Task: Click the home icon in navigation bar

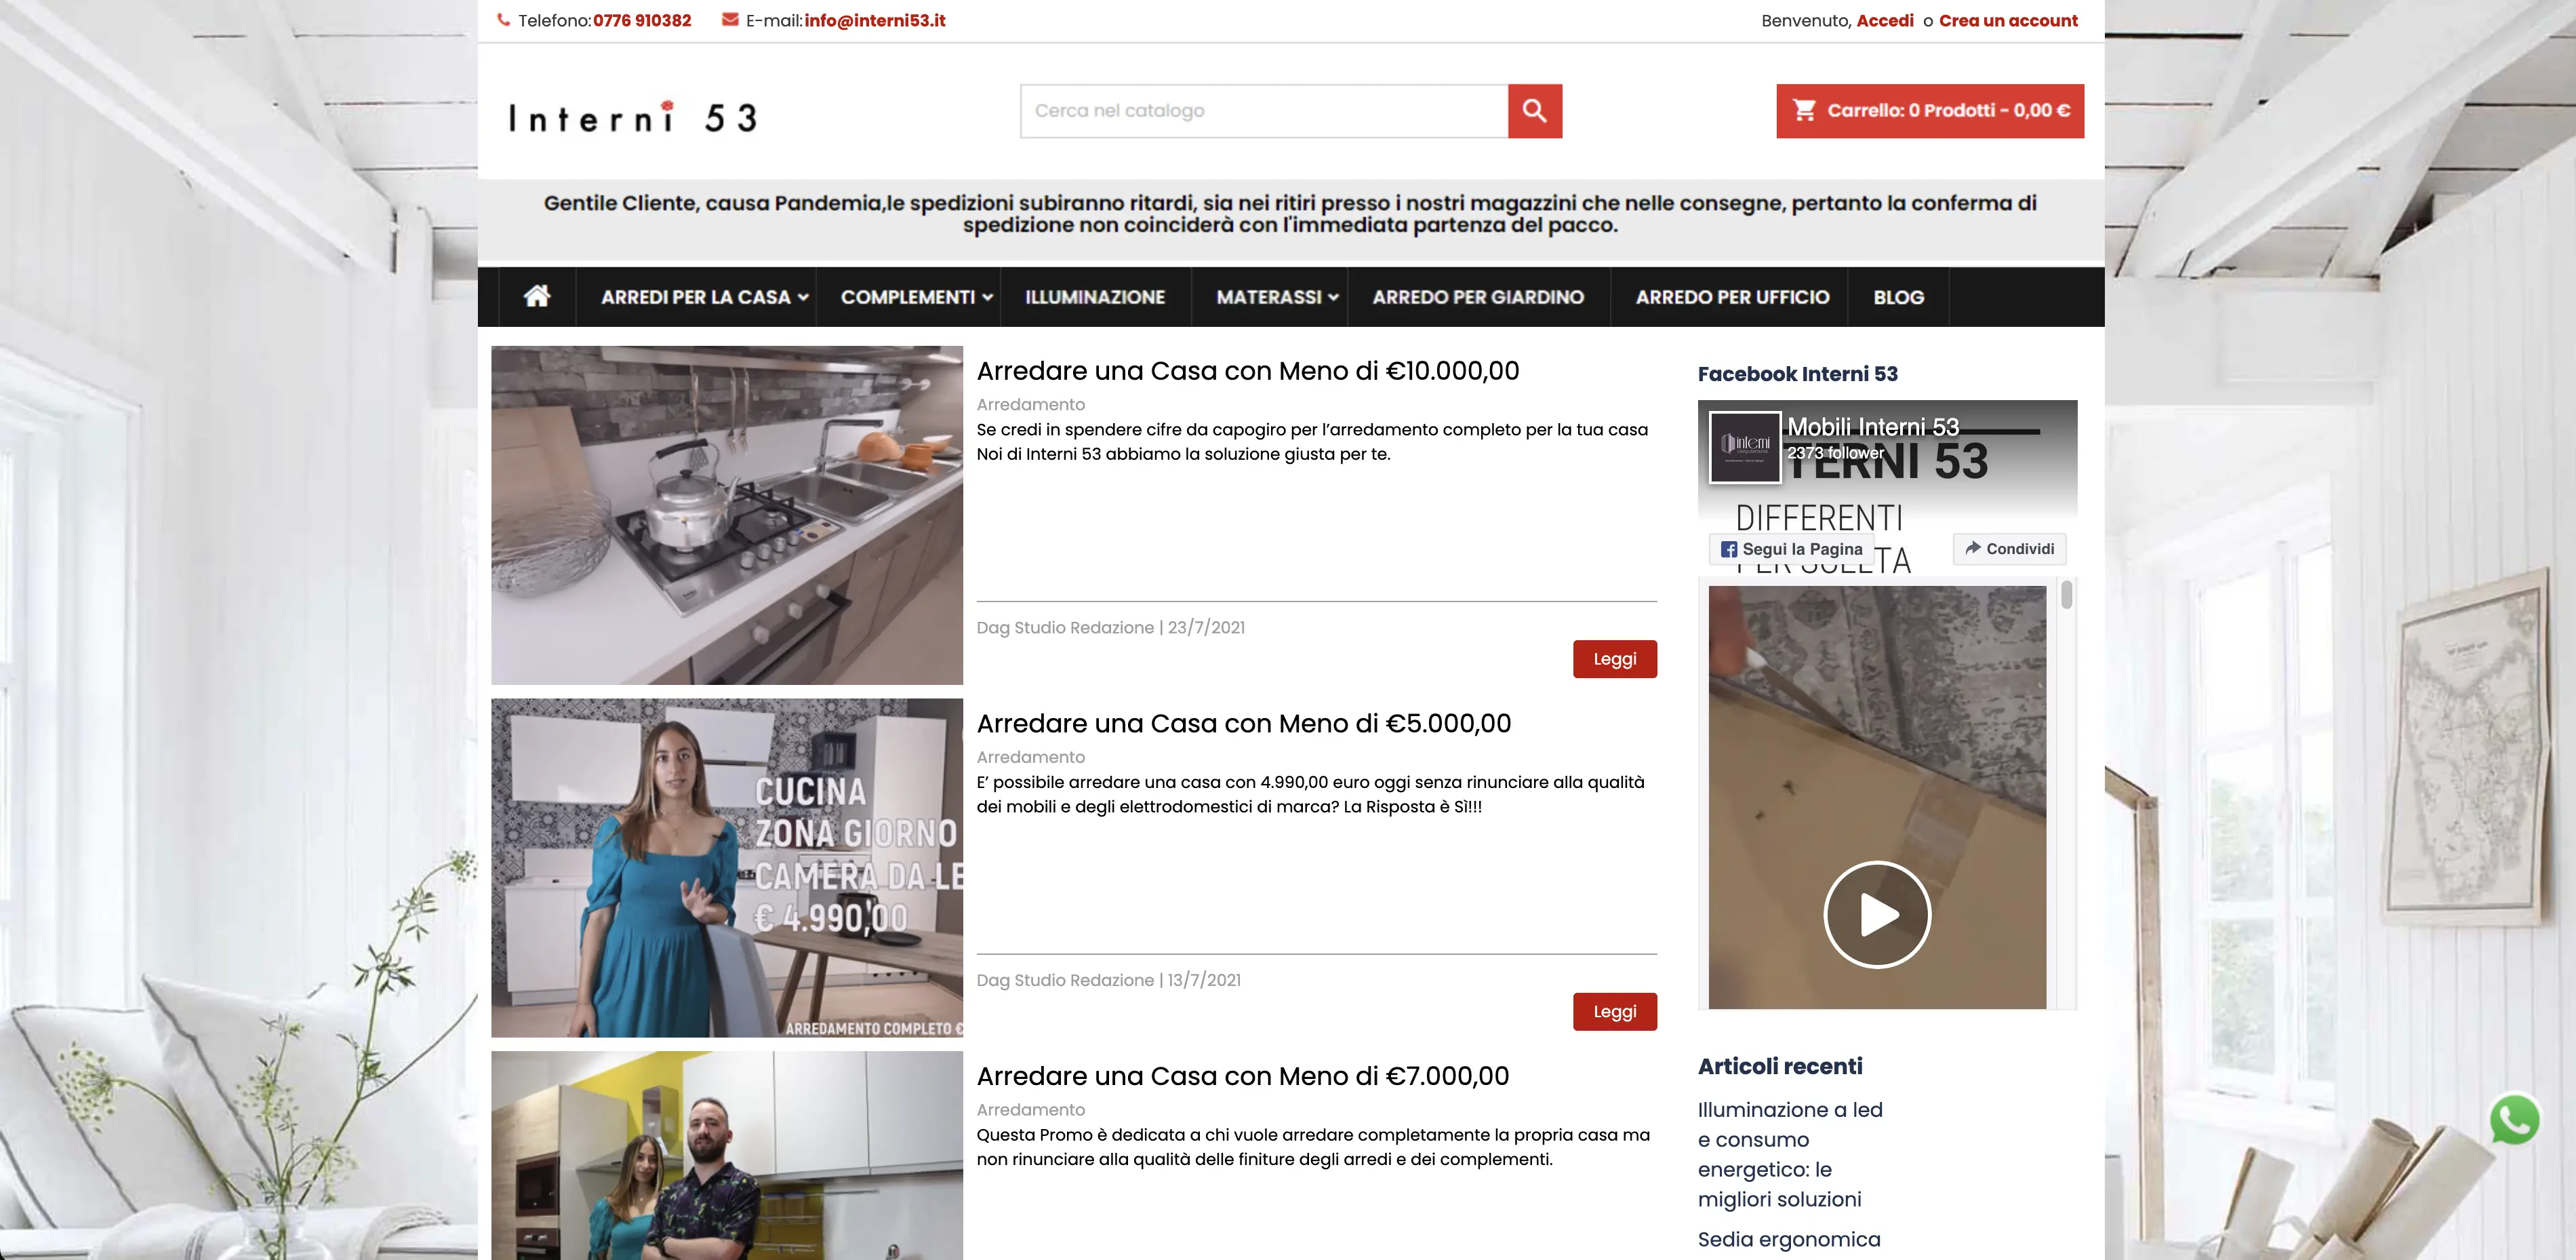Action: click(x=537, y=296)
